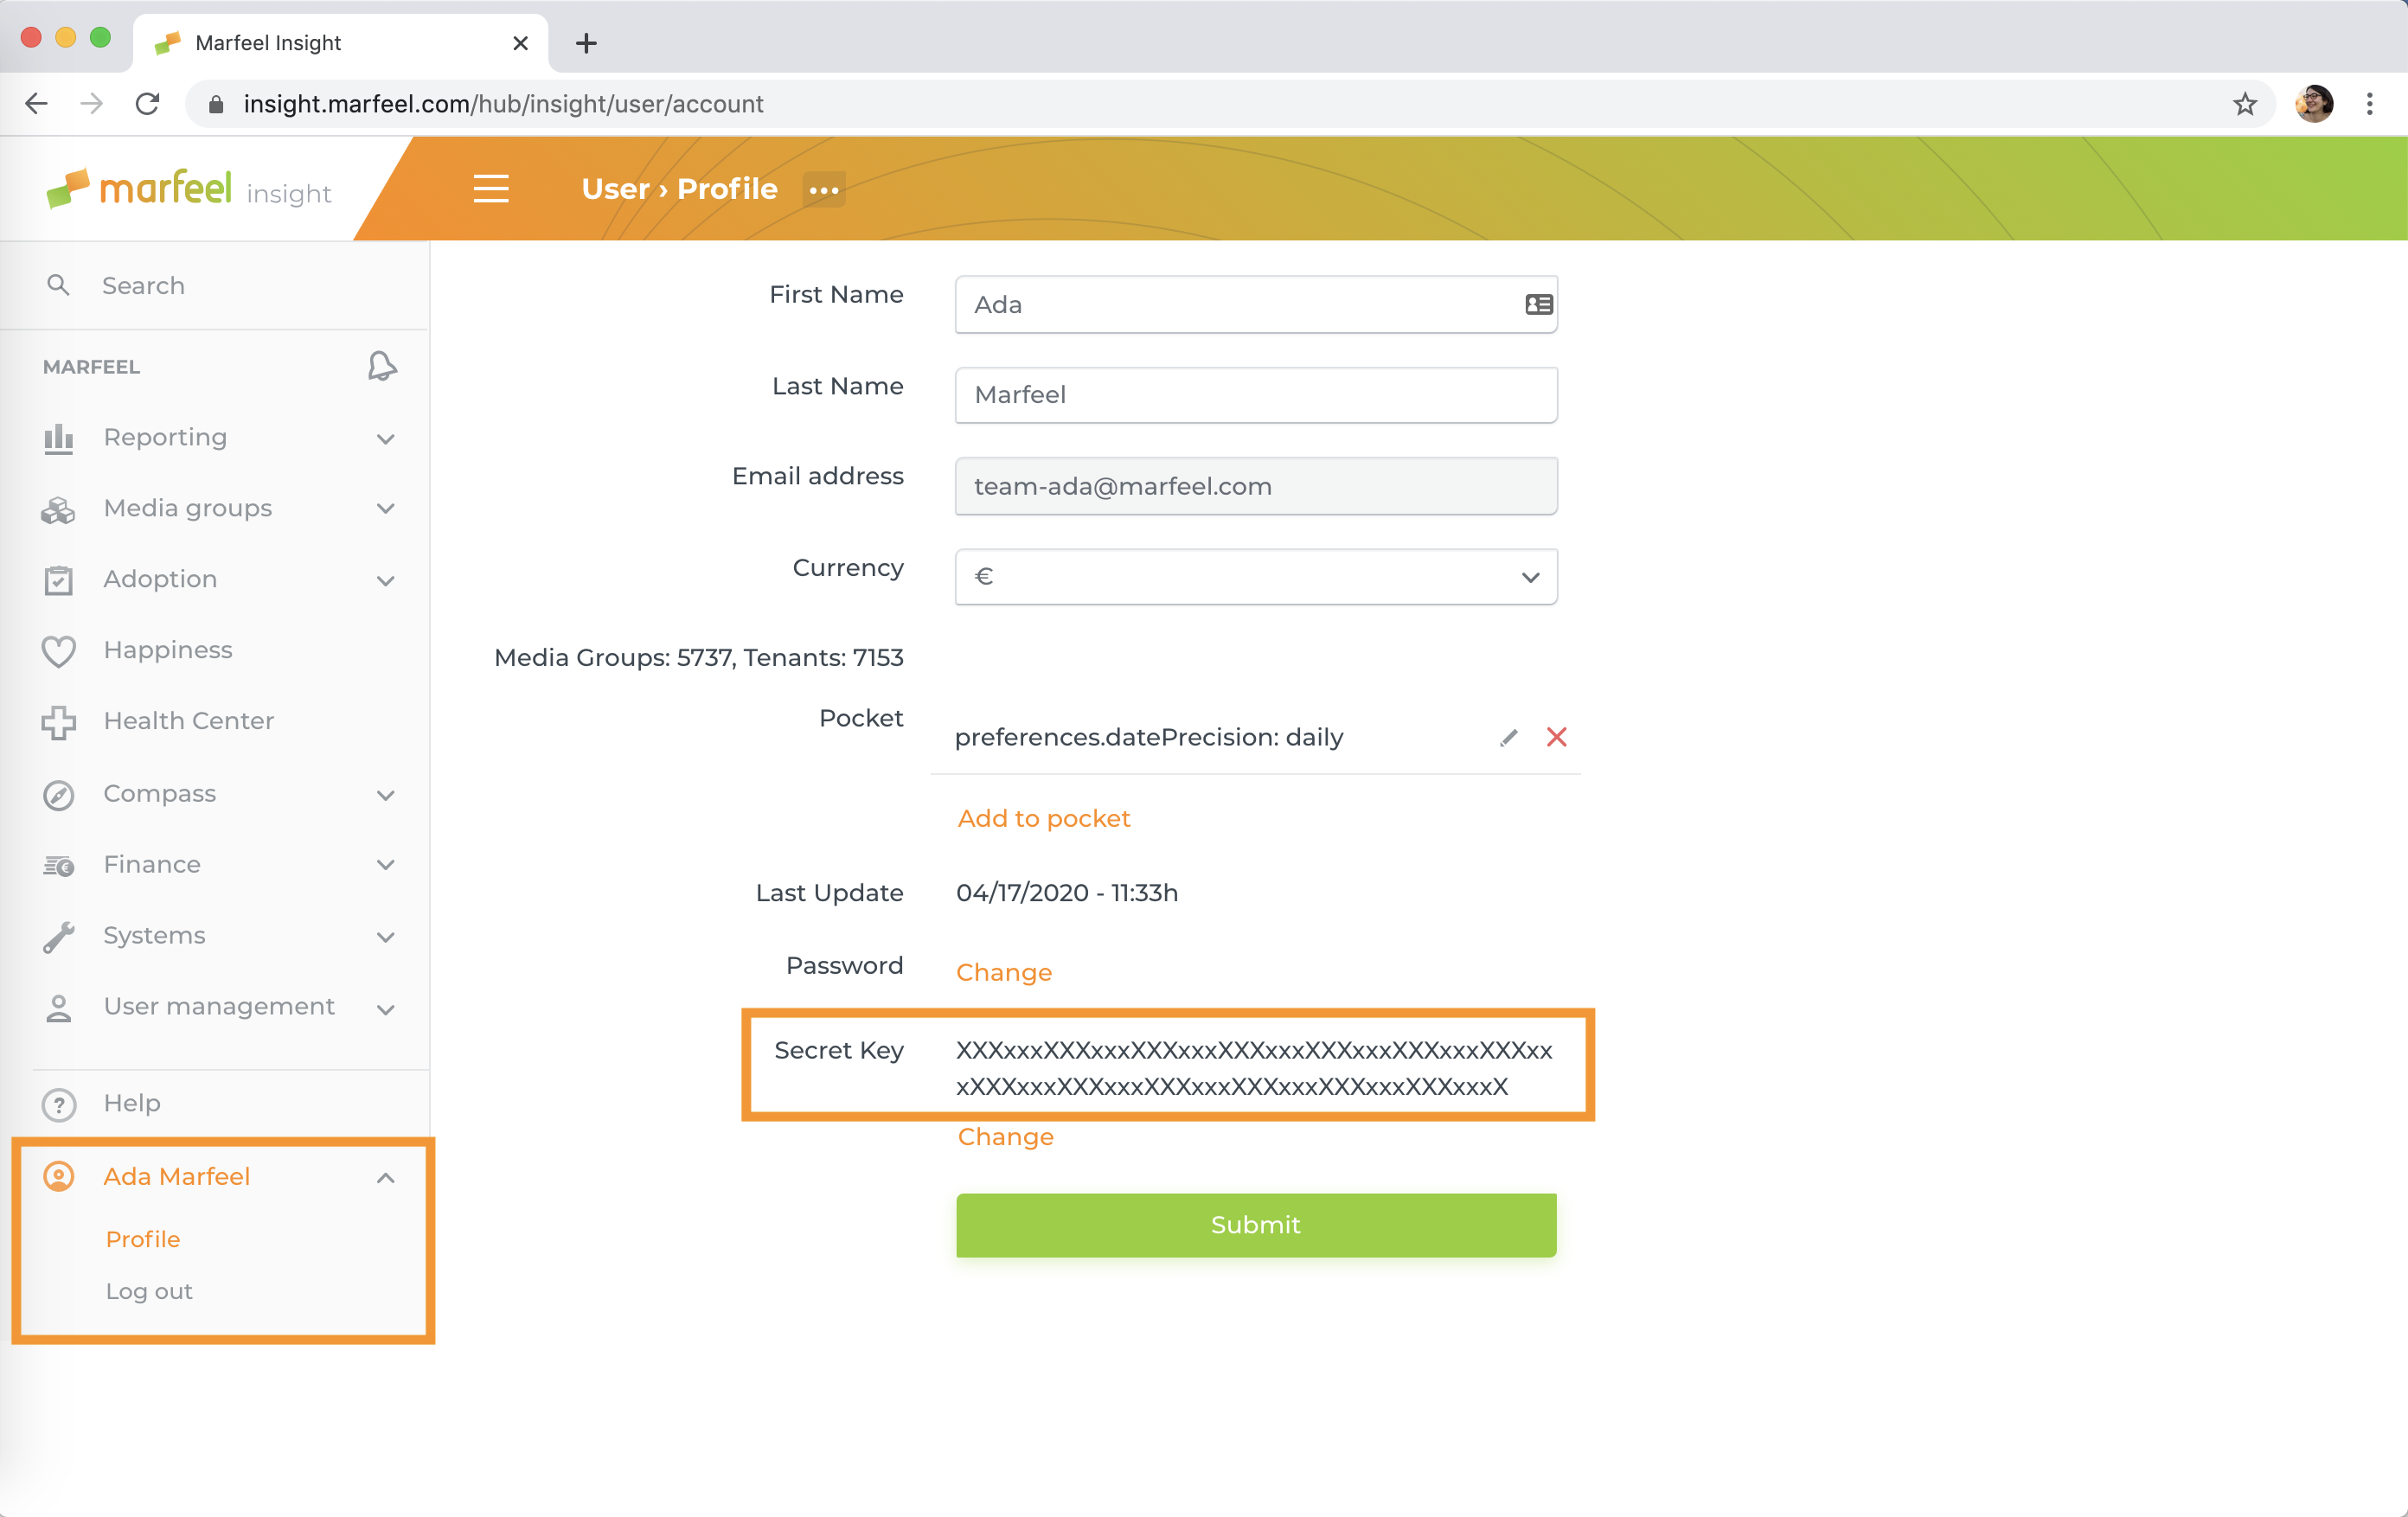Select Log out in the user menu

click(149, 1291)
